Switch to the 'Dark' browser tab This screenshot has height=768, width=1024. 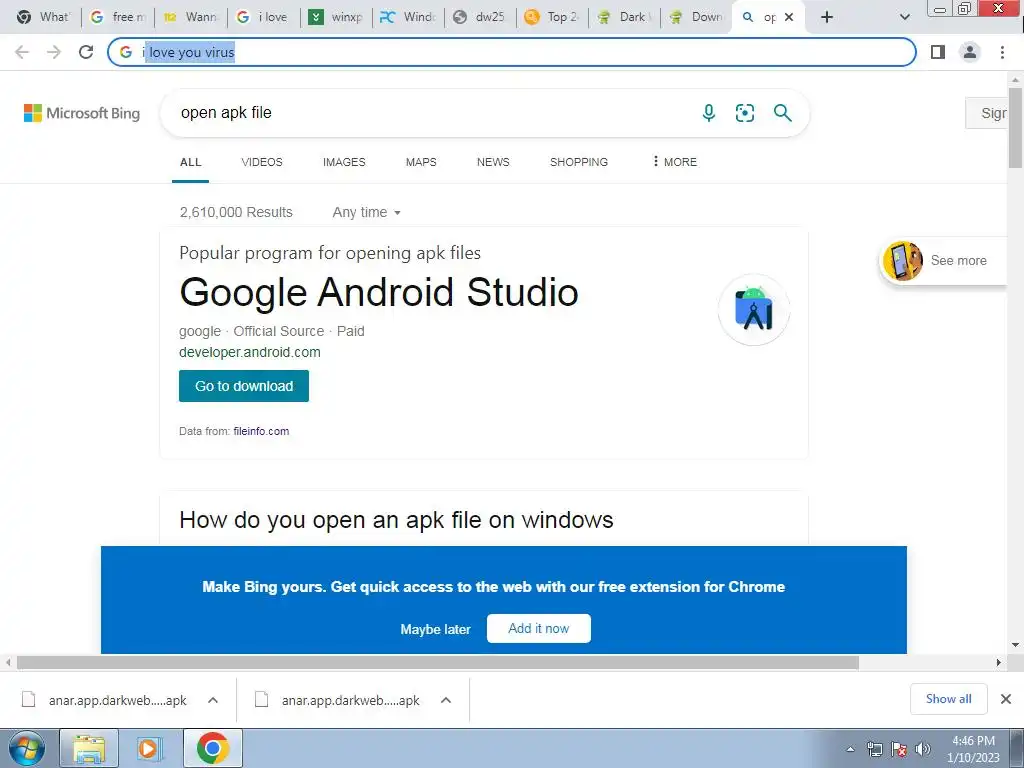click(624, 17)
